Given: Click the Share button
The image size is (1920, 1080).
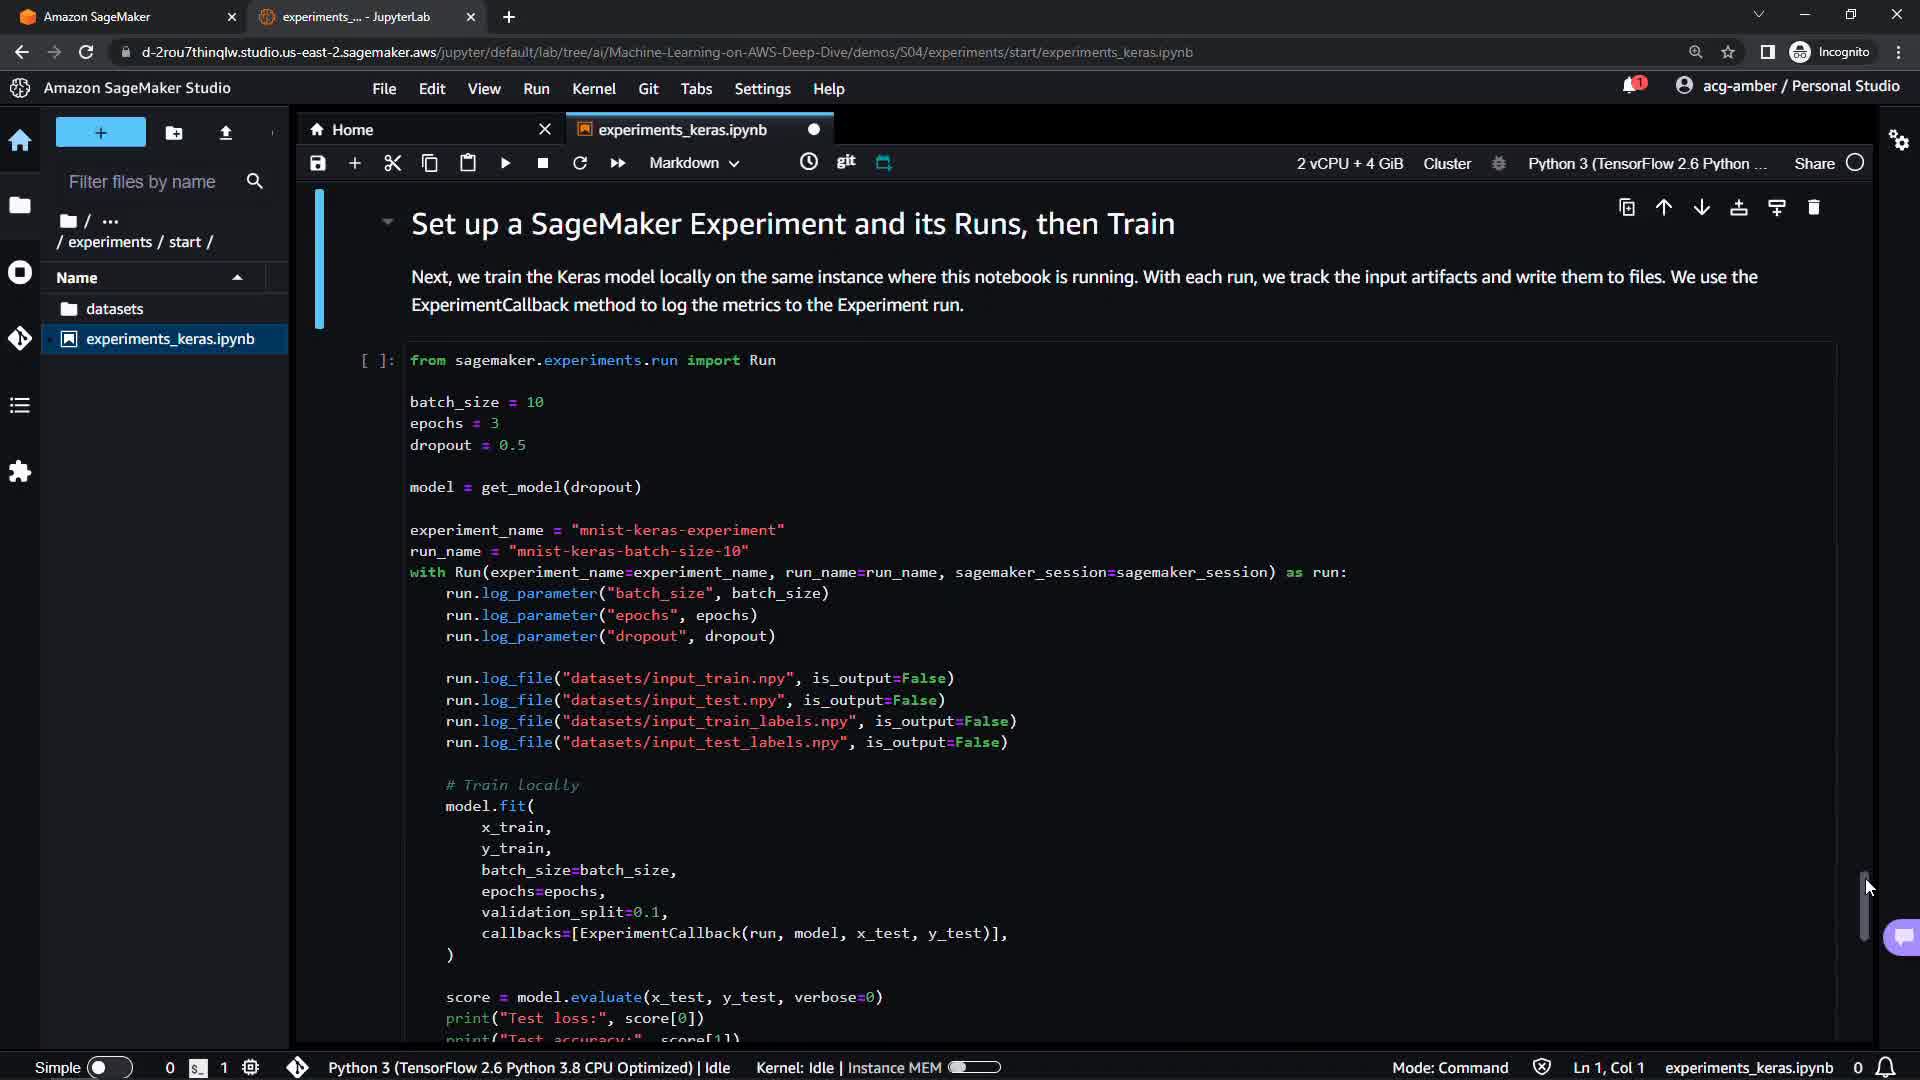Looking at the screenshot, I should 1814,163.
